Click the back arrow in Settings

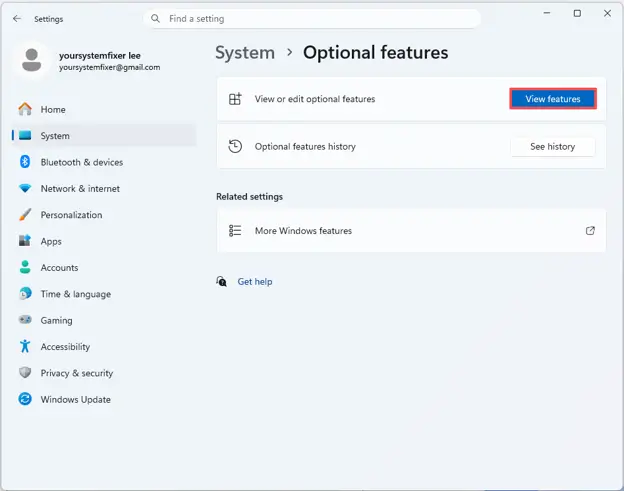pyautogui.click(x=17, y=19)
